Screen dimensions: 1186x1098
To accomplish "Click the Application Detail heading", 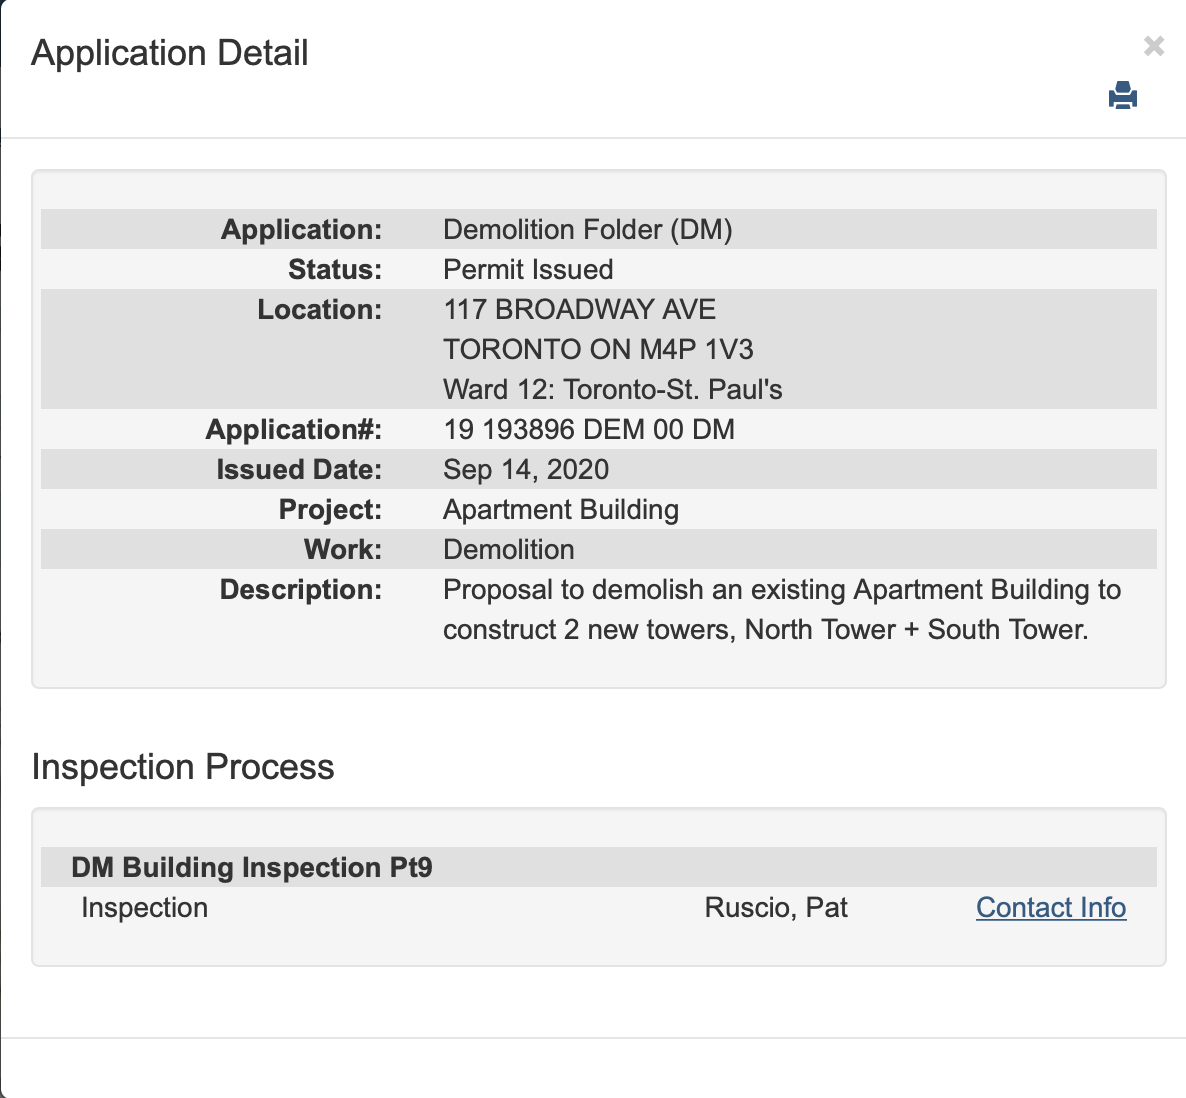I will pyautogui.click(x=170, y=53).
